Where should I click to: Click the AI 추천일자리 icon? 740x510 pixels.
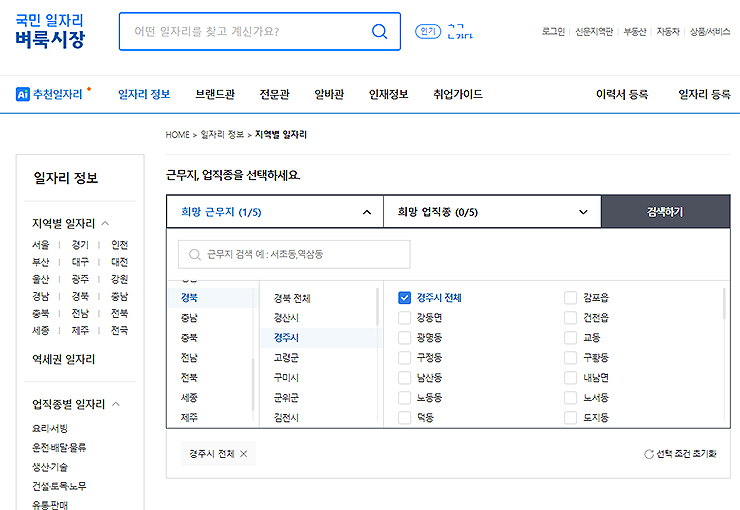pyautogui.click(x=23, y=94)
